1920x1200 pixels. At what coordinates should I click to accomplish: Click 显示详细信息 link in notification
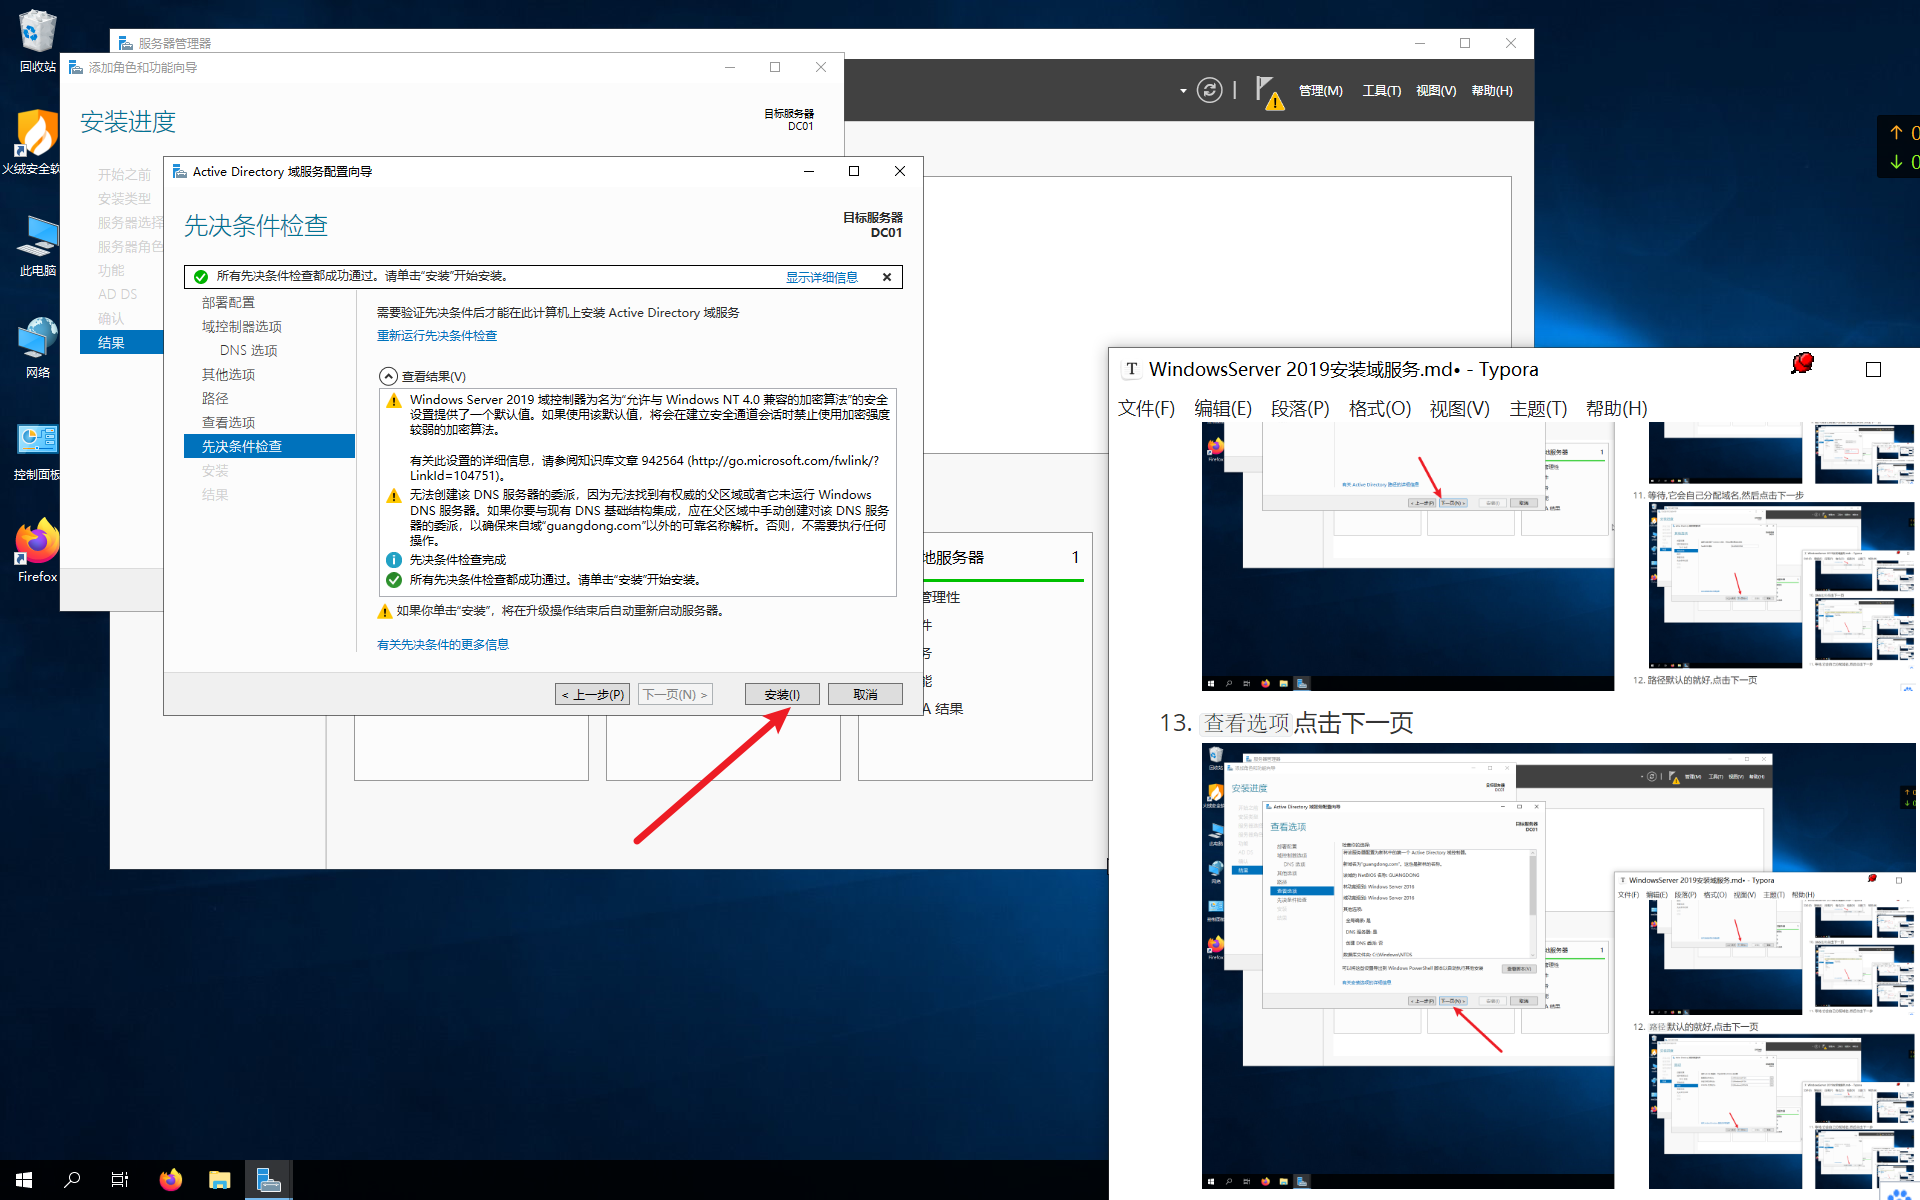(x=821, y=277)
